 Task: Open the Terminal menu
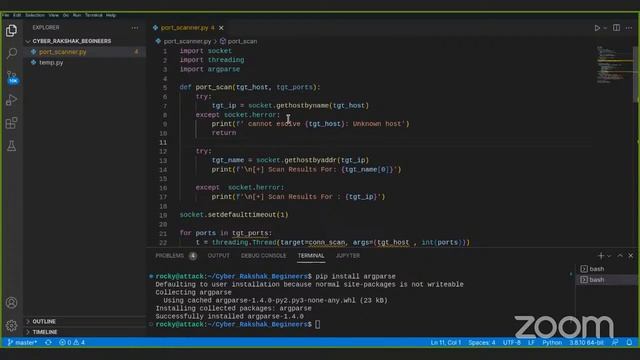point(94,15)
